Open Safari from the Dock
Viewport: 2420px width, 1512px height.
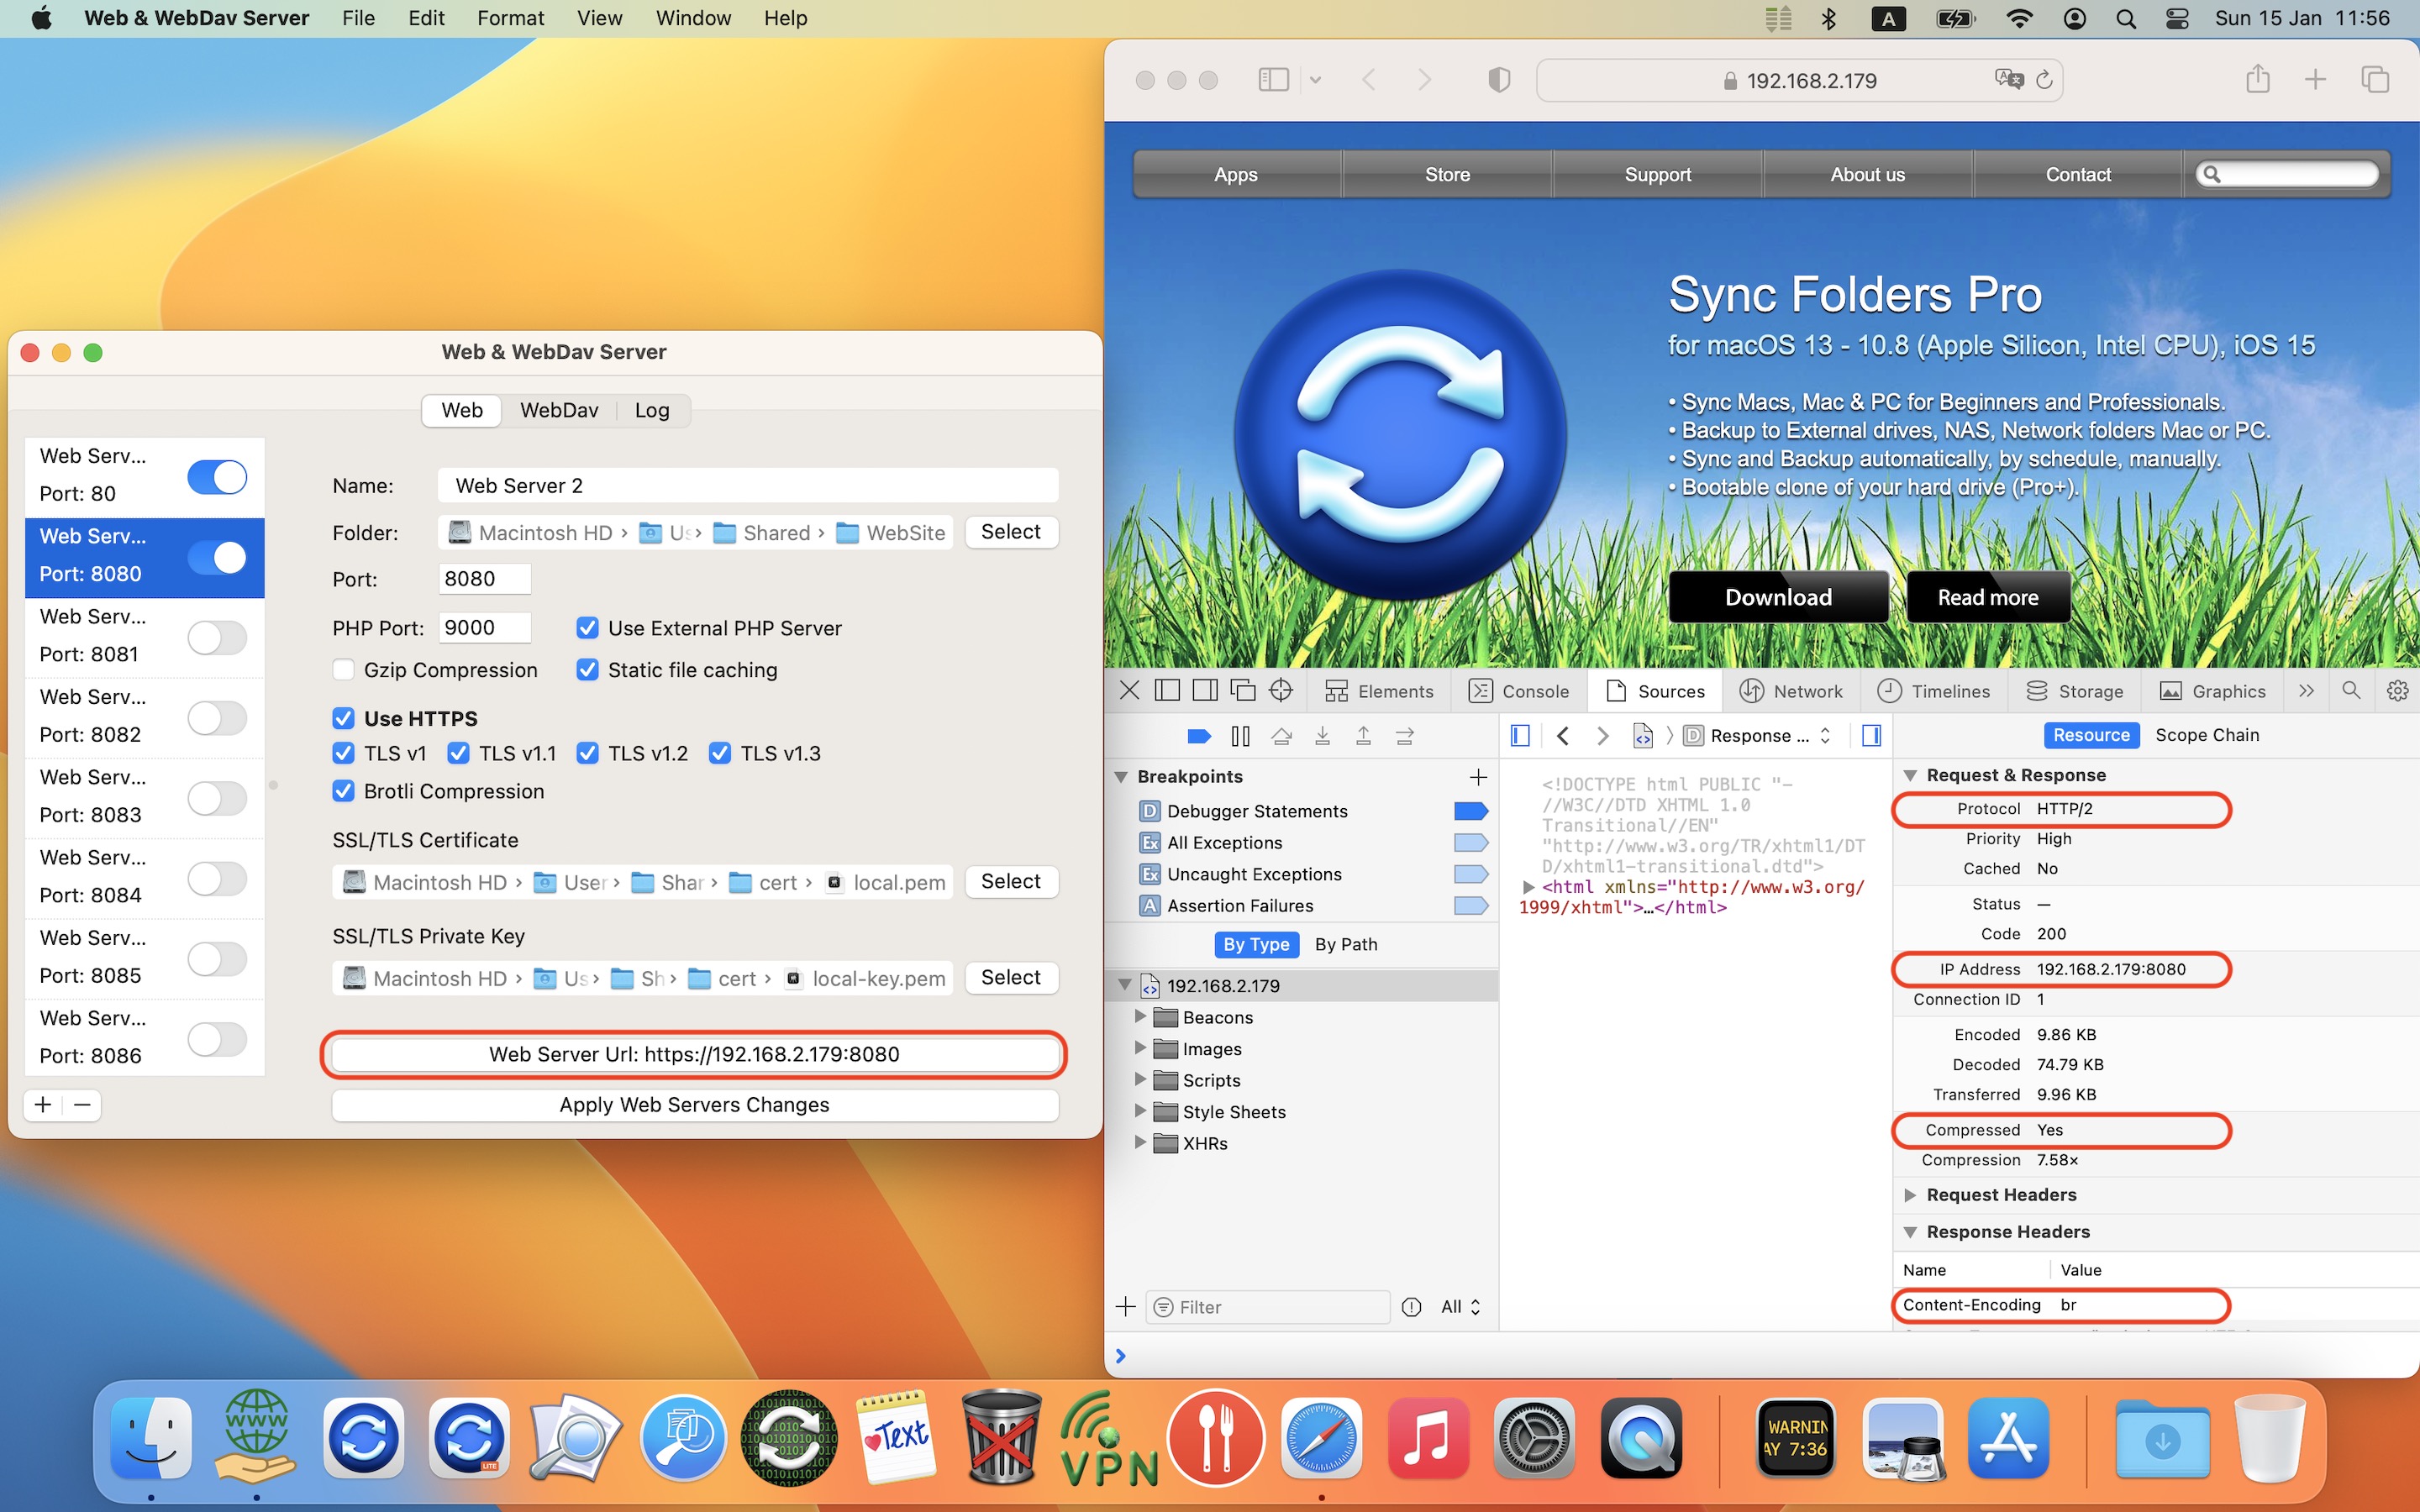pos(1320,1438)
